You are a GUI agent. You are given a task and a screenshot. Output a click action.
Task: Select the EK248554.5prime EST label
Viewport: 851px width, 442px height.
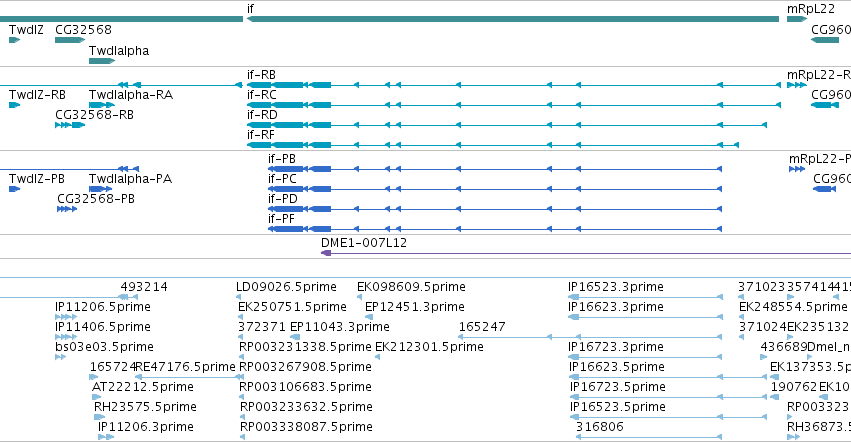tap(793, 307)
